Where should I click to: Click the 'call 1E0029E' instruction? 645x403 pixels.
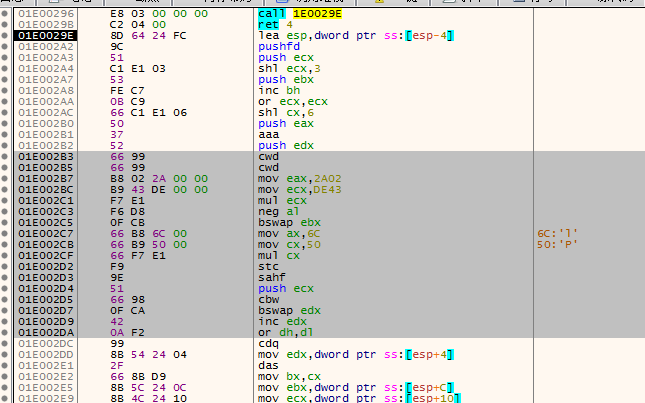click(300, 14)
